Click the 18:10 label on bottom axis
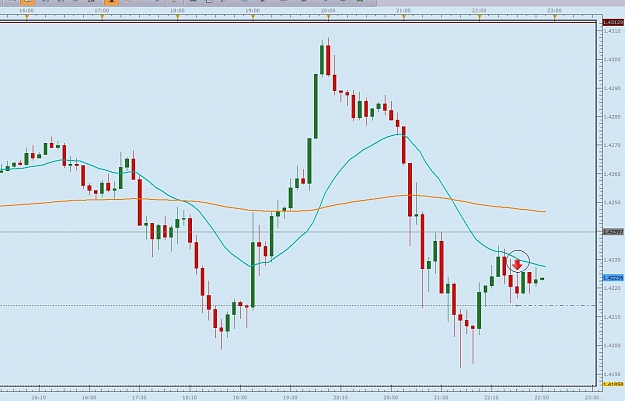The image size is (625, 401). (190, 397)
